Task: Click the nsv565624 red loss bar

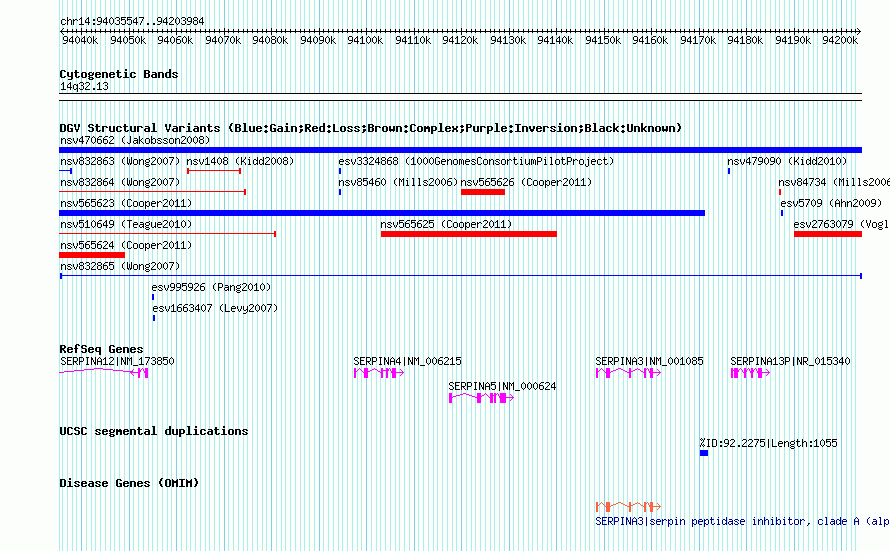Action: 92,255
